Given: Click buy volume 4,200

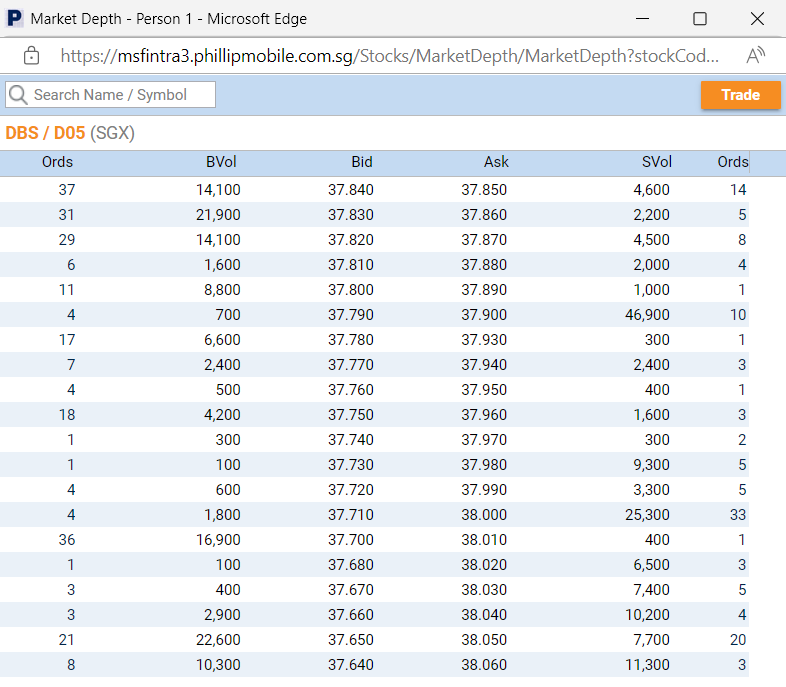Looking at the screenshot, I should [x=222, y=415].
